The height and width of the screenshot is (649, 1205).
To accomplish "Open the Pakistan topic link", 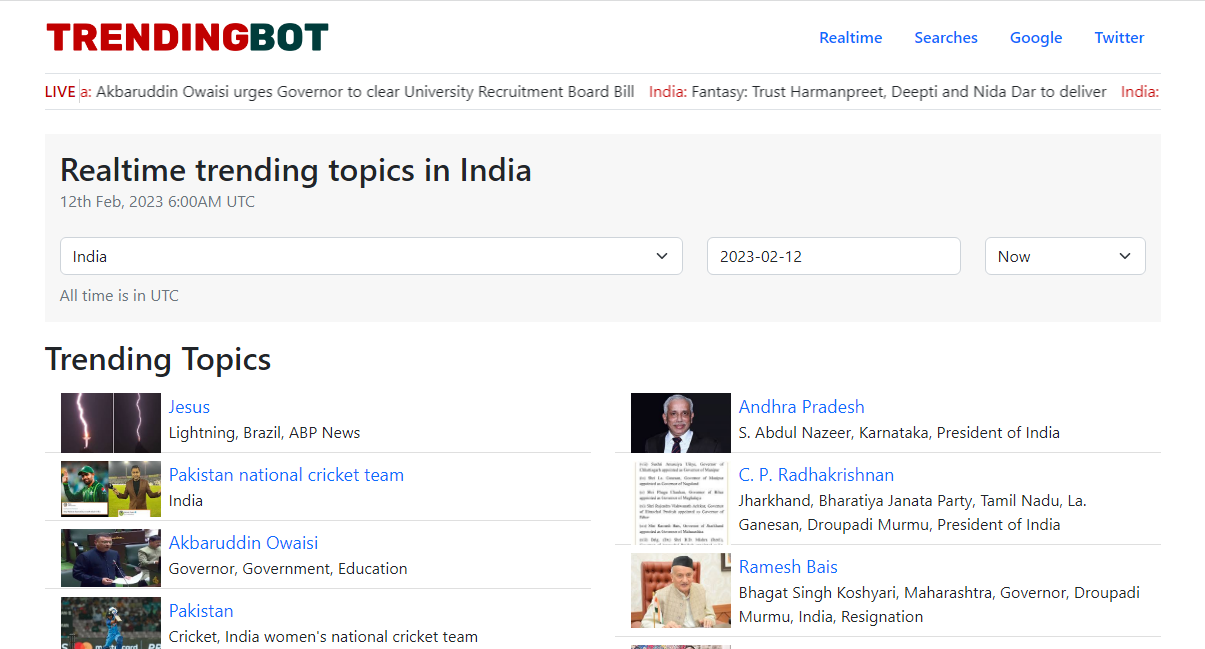I will (x=201, y=611).
